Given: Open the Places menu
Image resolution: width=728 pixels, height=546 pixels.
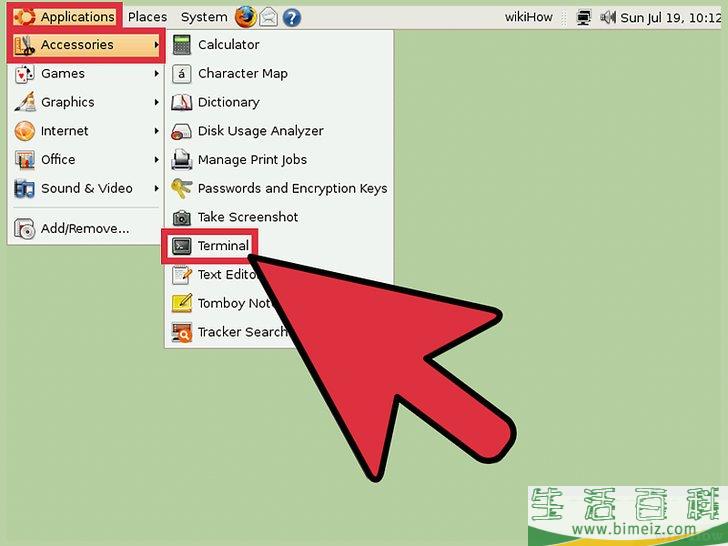Looking at the screenshot, I should click(147, 17).
